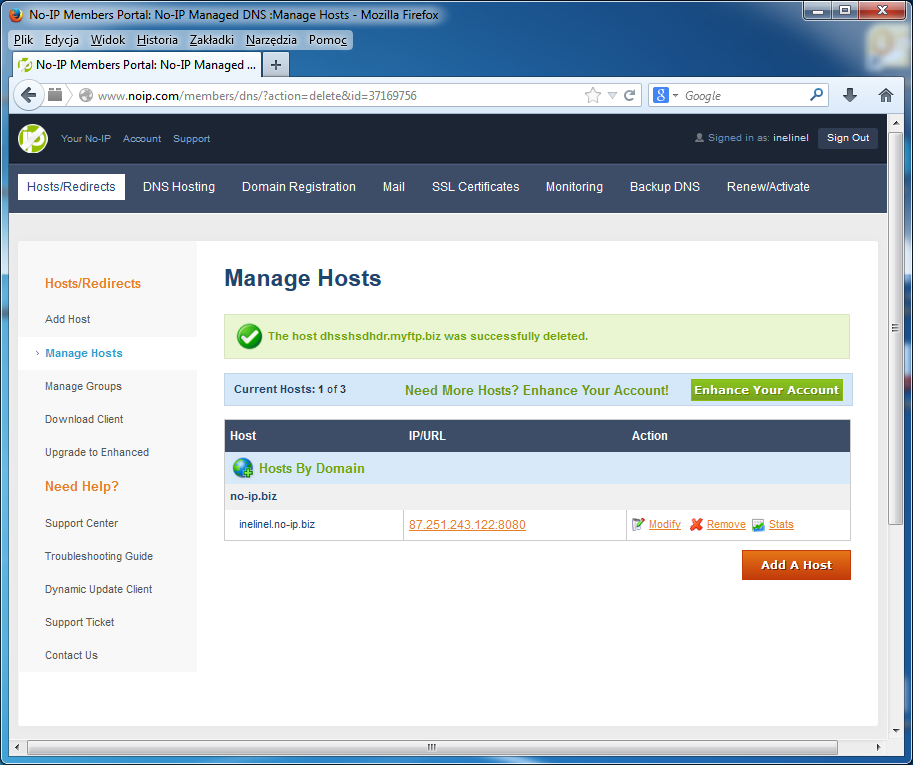Open Download Client sidebar link
The image size is (913, 765).
pyautogui.click(x=84, y=419)
